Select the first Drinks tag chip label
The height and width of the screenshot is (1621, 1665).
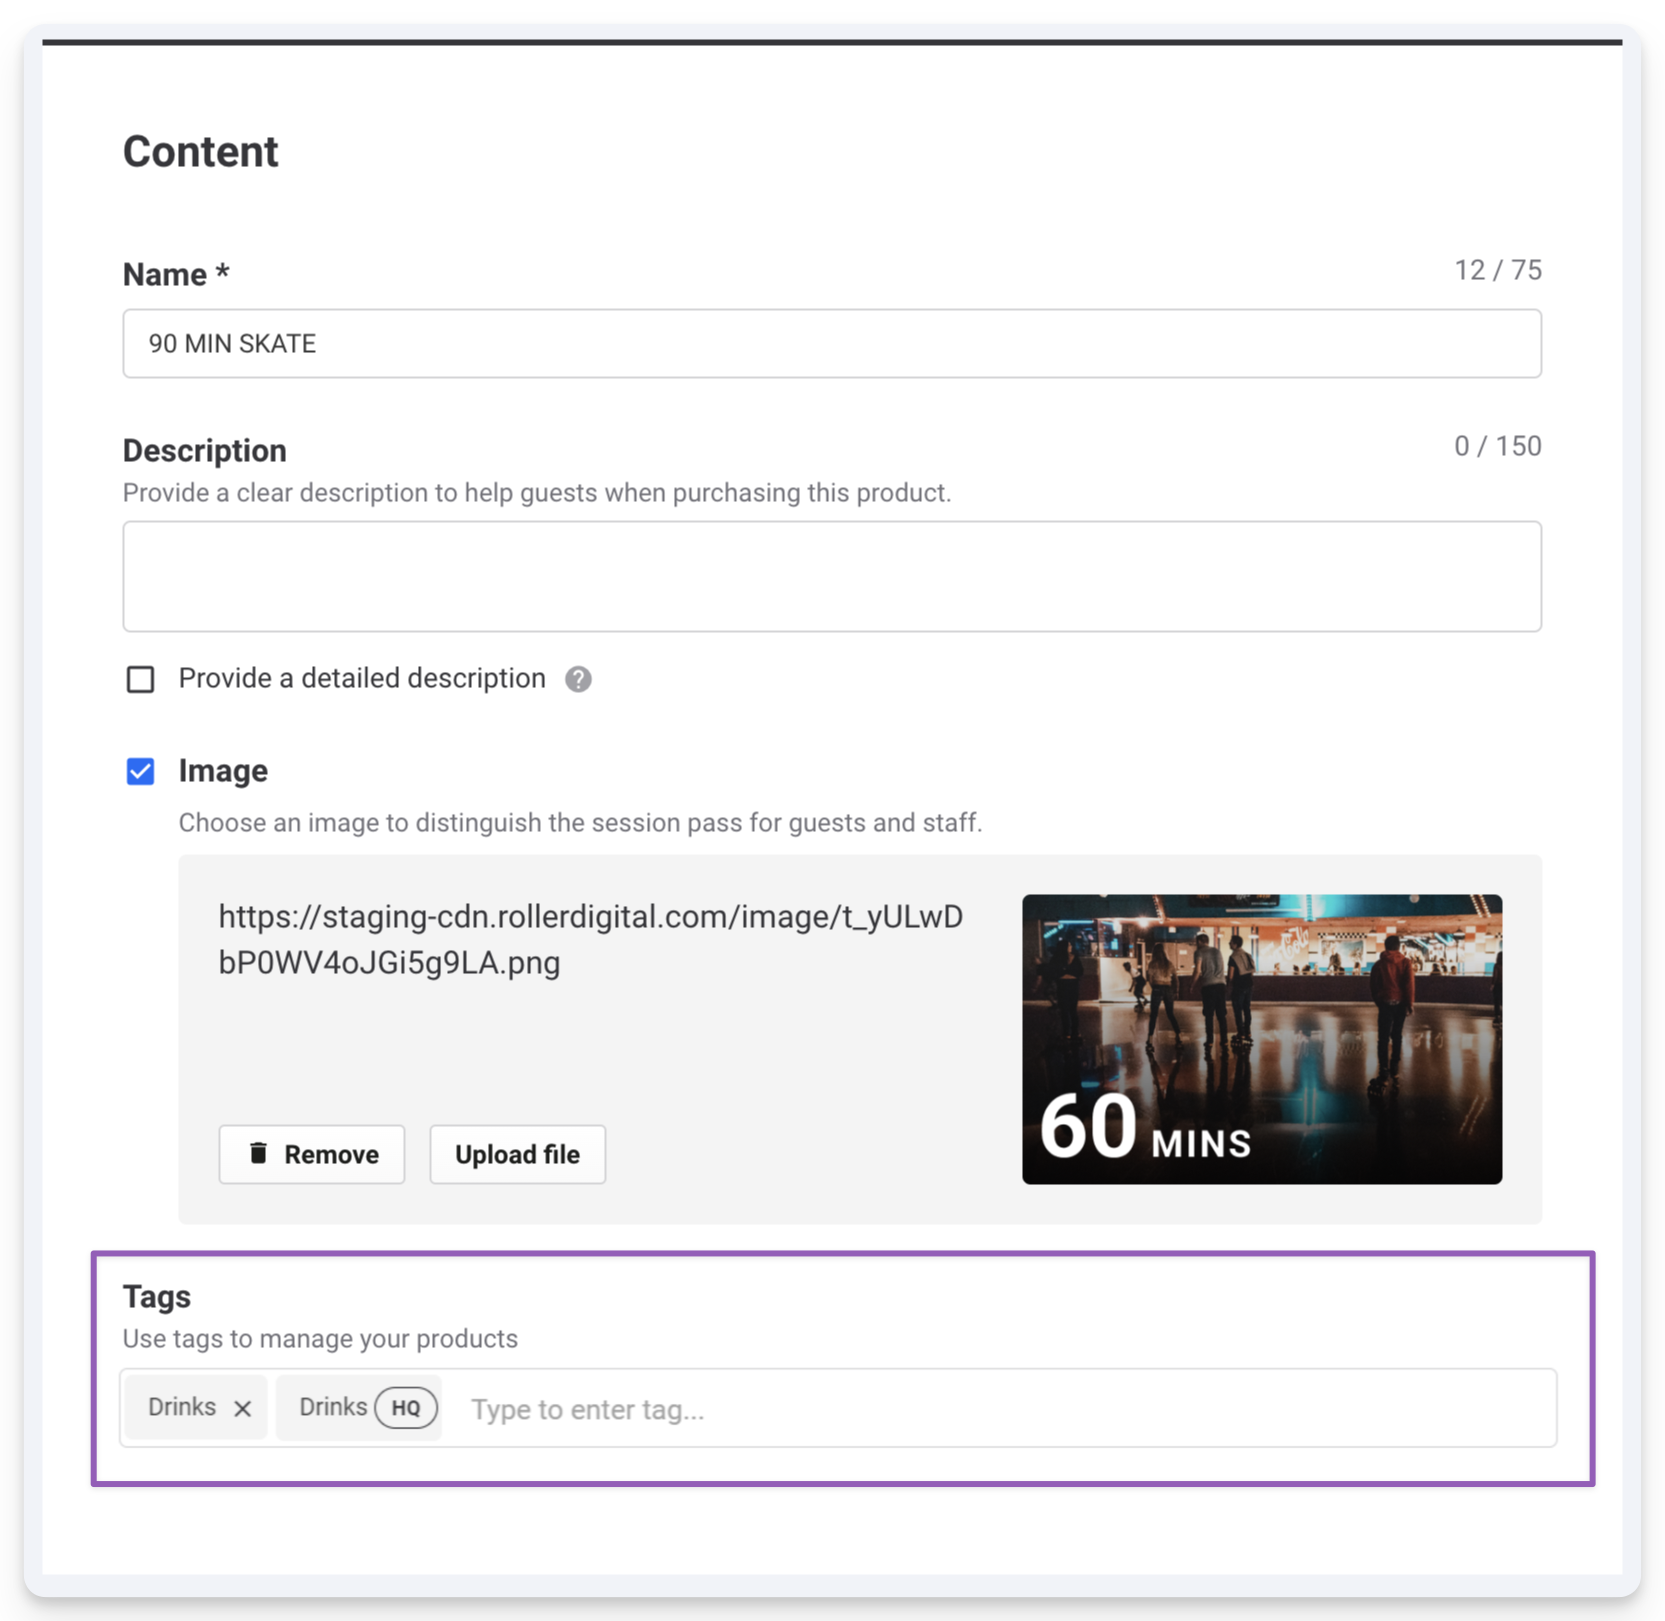pos(182,1407)
